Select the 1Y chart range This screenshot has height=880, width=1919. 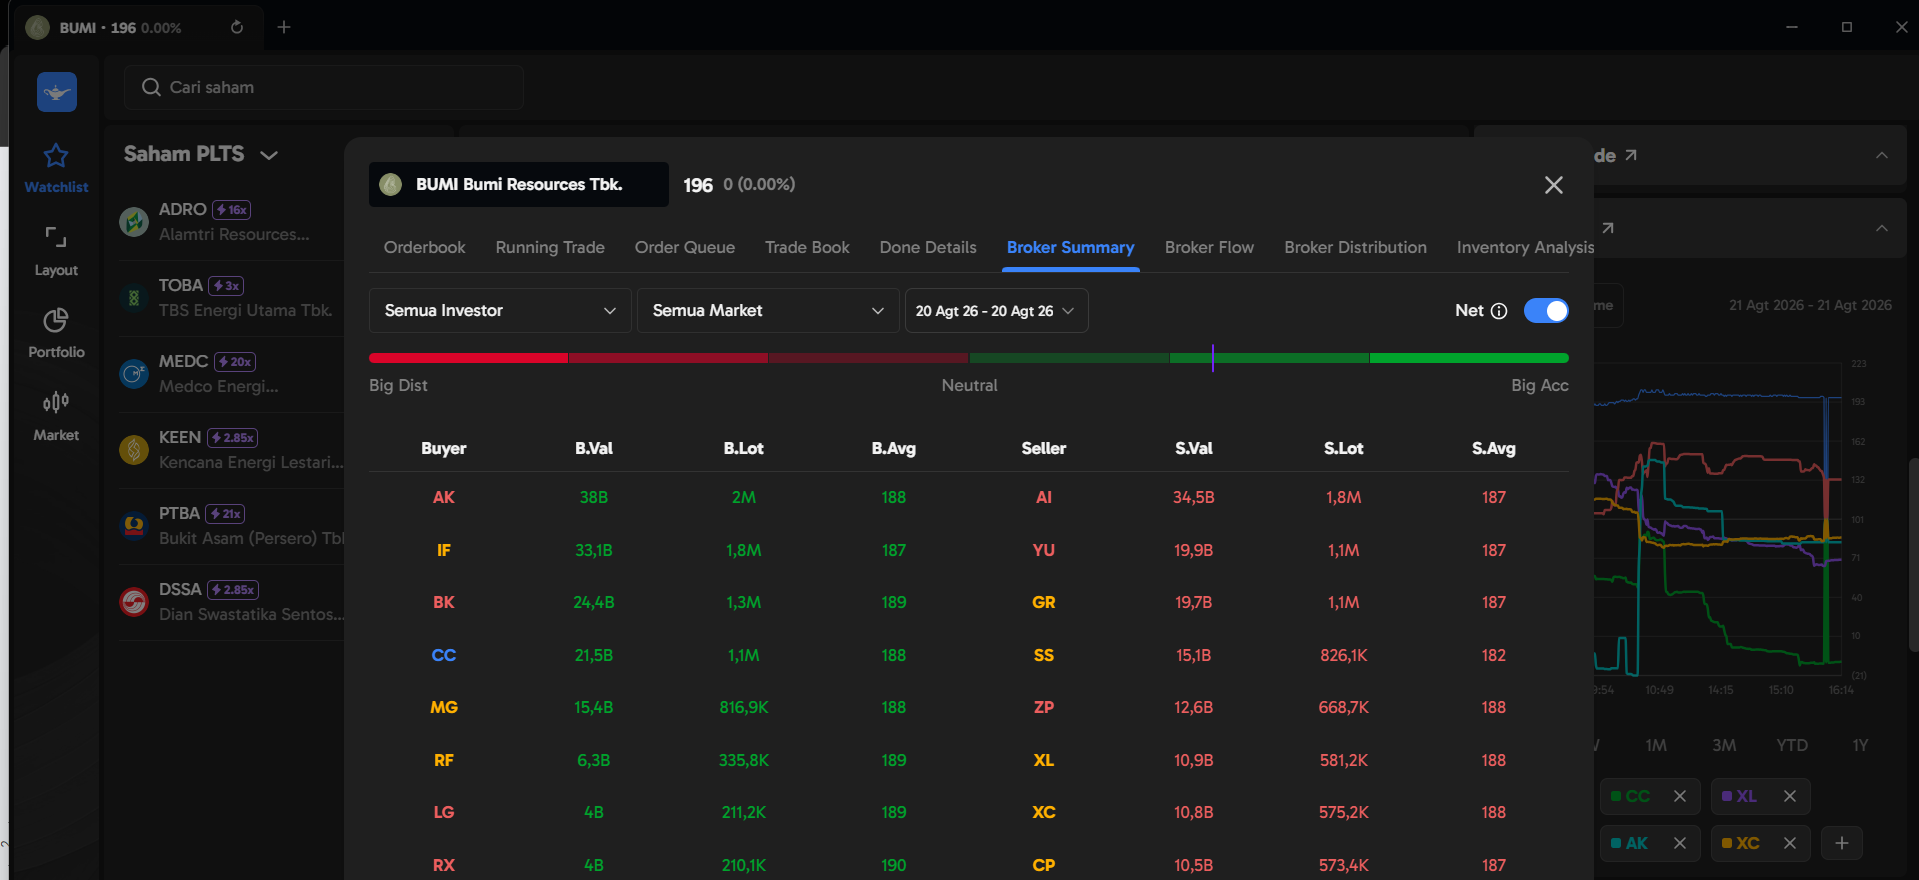click(1860, 745)
